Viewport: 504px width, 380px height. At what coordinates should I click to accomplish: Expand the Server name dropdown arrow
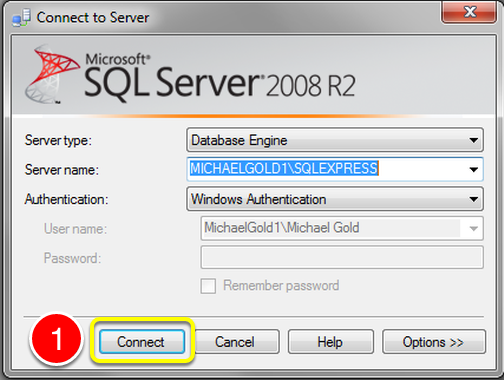(473, 169)
